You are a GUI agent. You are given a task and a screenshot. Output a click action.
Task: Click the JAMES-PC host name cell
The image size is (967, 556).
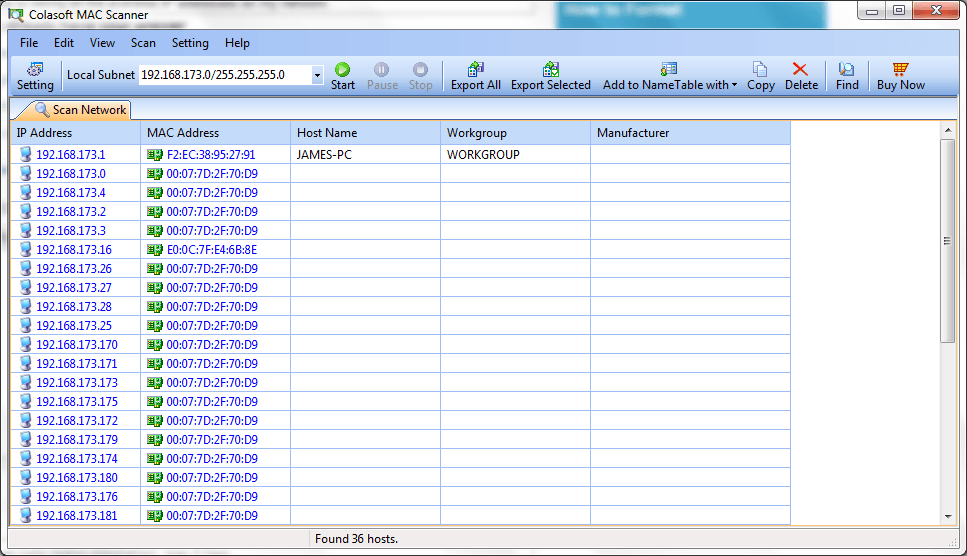[x=365, y=155]
